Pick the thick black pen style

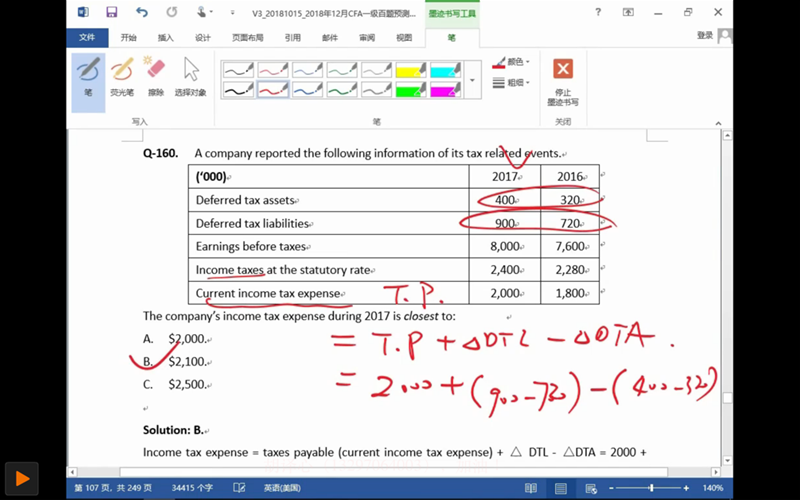coord(239,89)
